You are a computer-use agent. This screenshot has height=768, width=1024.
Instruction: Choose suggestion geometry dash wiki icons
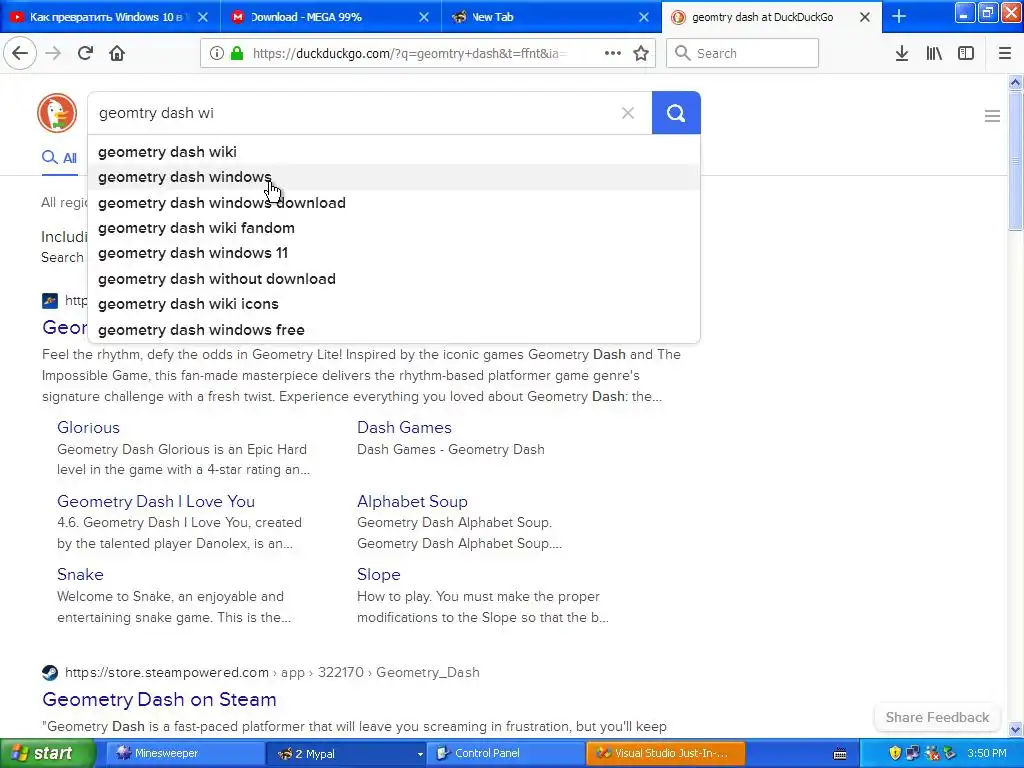pyautogui.click(x=394, y=304)
